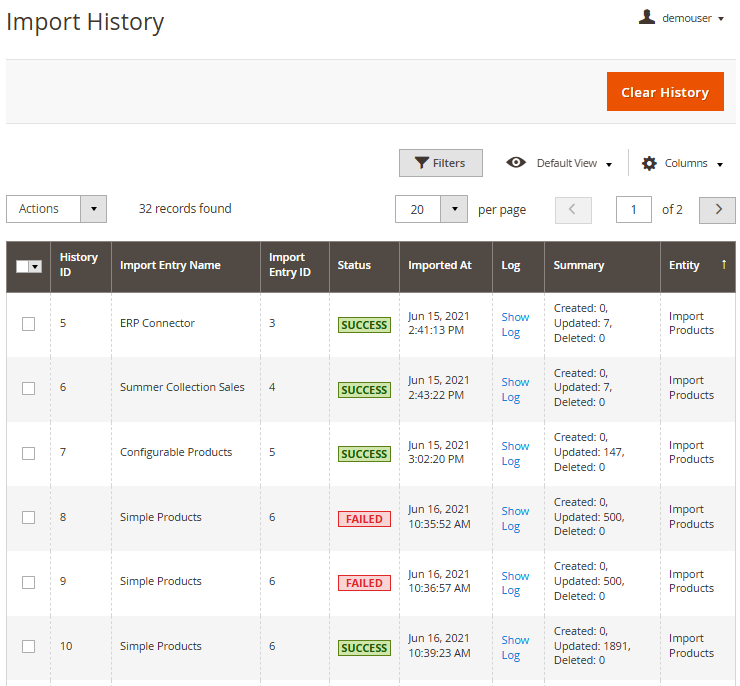Click the 'Updated: 1891' summary cell
The height and width of the screenshot is (686, 740).
(592, 646)
